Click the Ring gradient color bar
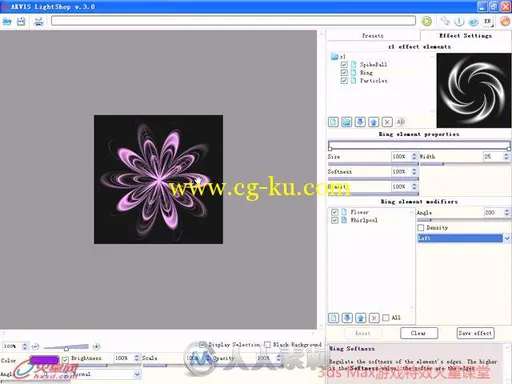Screen dimensions: 512x384 [x=419, y=145]
